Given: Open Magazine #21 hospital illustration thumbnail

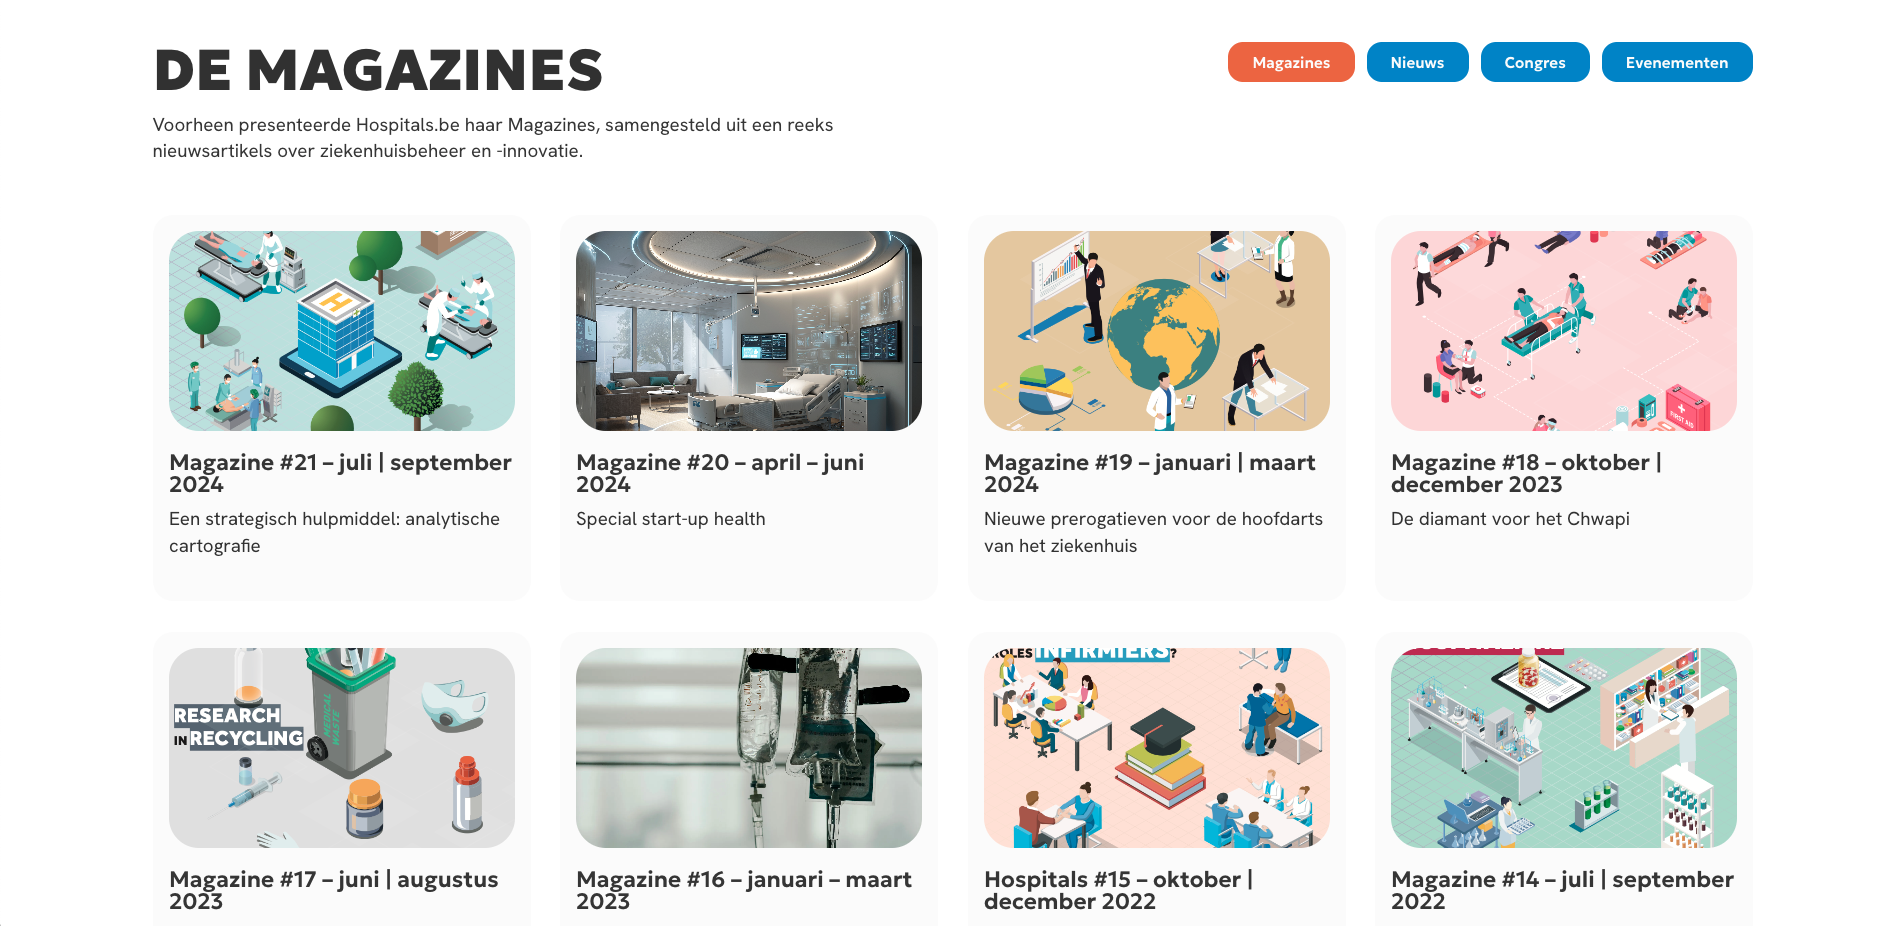Looking at the screenshot, I should point(342,331).
